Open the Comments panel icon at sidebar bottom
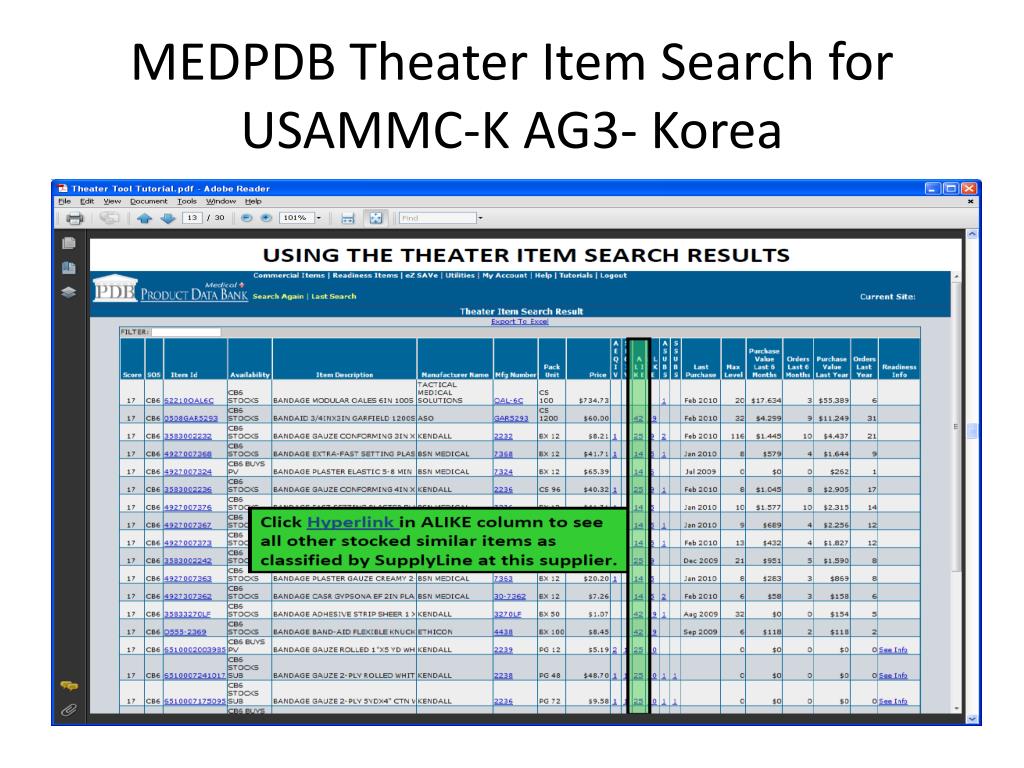Viewport: 1024px width, 768px height. pyautogui.click(x=69, y=686)
